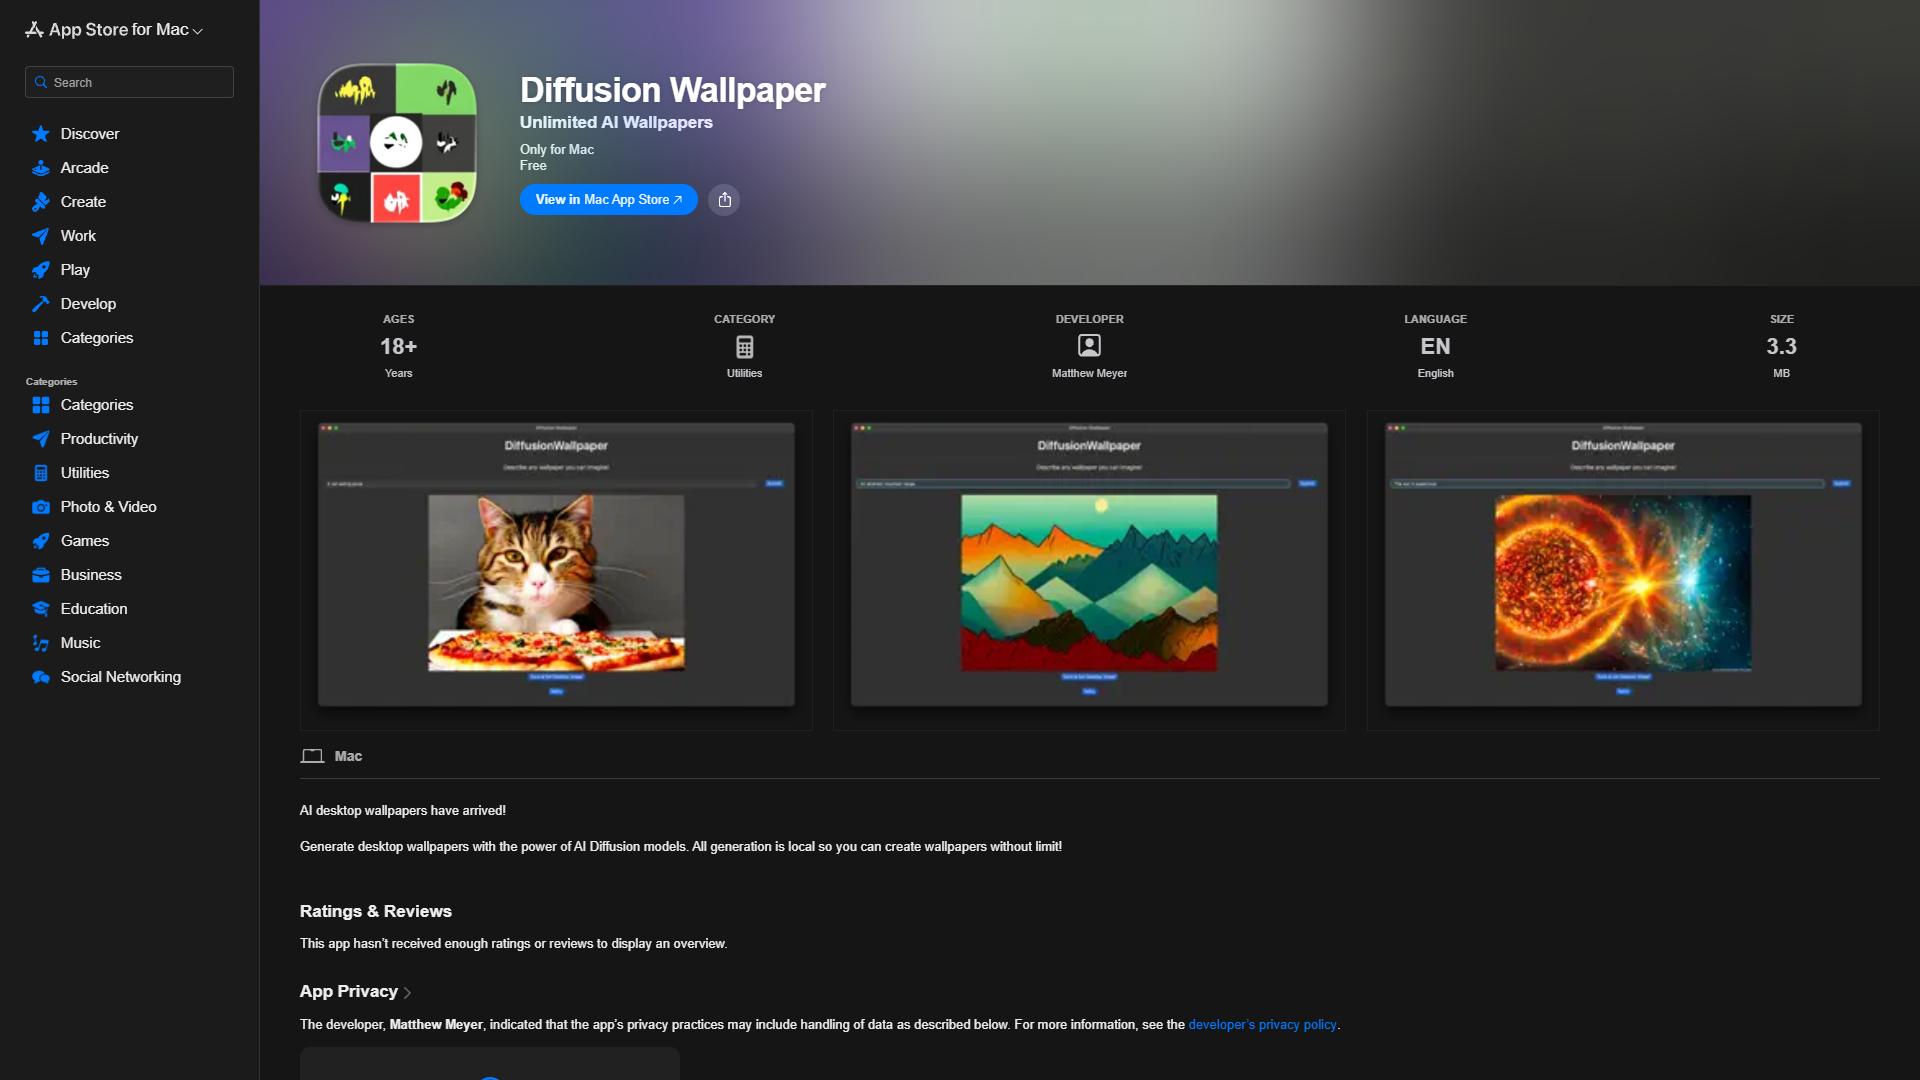The image size is (1920, 1080).
Task: Click the Create paintbrush icon
Action: [x=41, y=202]
